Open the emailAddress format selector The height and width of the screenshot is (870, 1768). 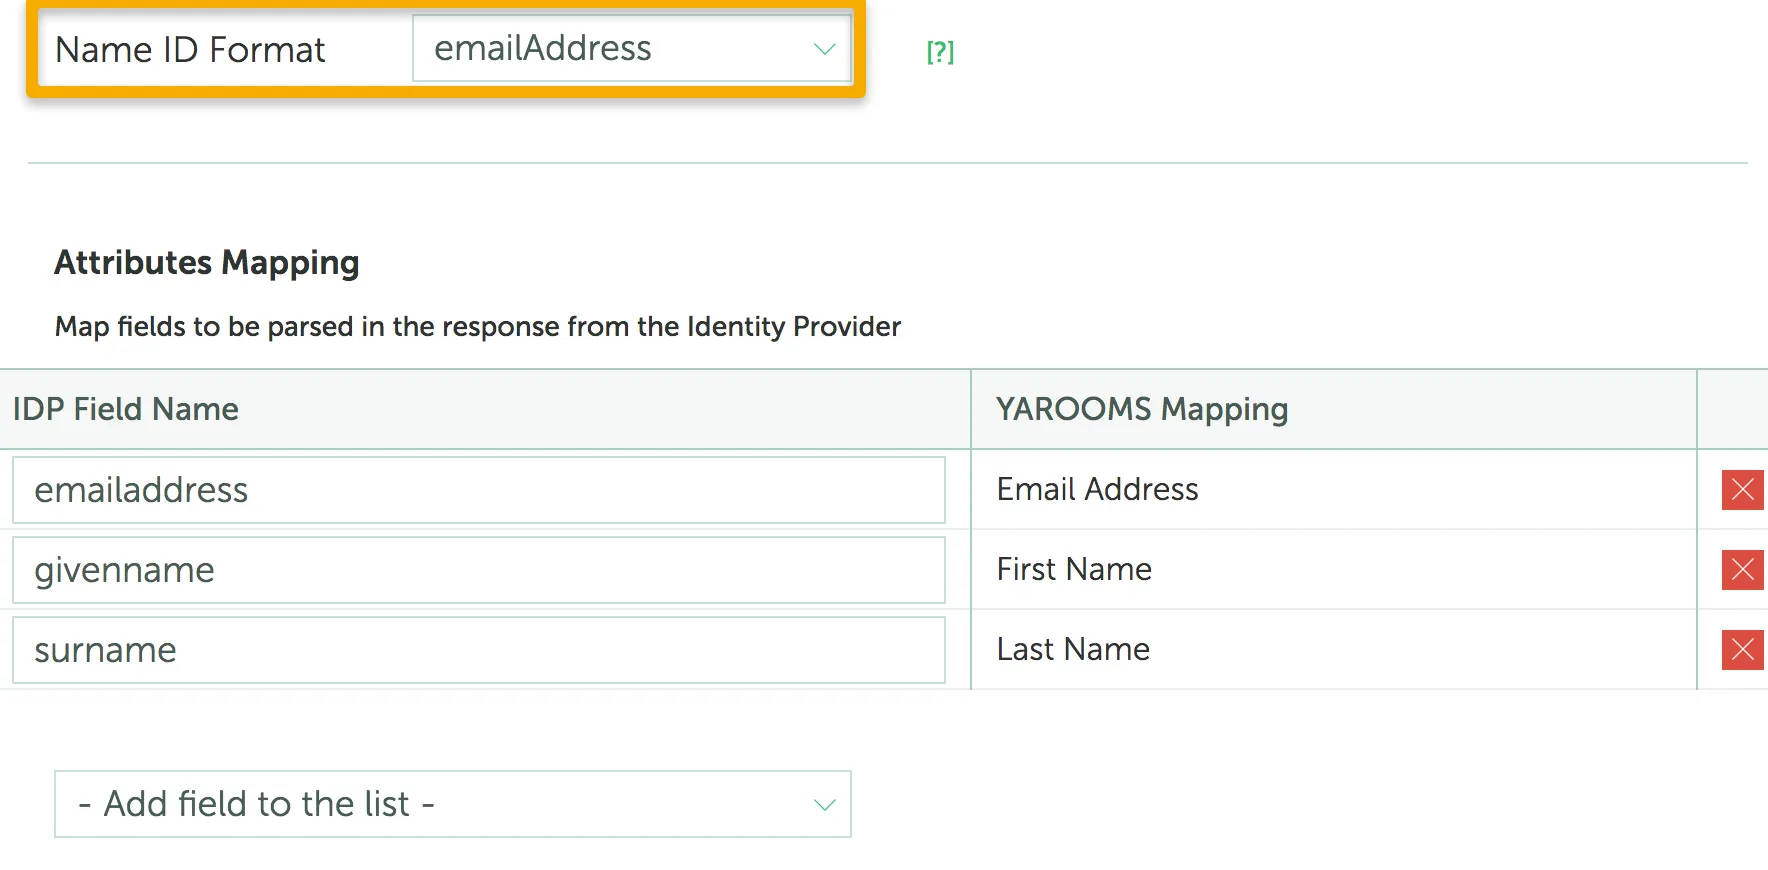(630, 48)
